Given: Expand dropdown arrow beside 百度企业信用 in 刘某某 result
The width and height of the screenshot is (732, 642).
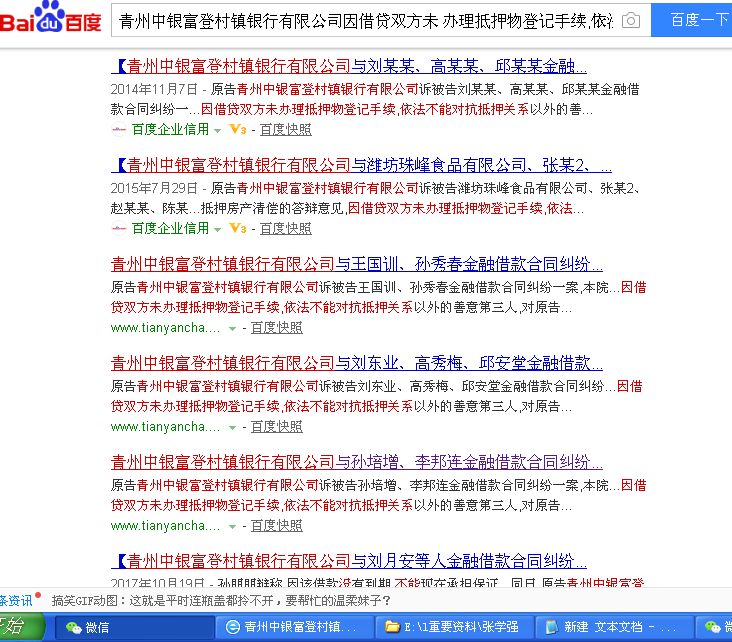Looking at the screenshot, I should 218,131.
